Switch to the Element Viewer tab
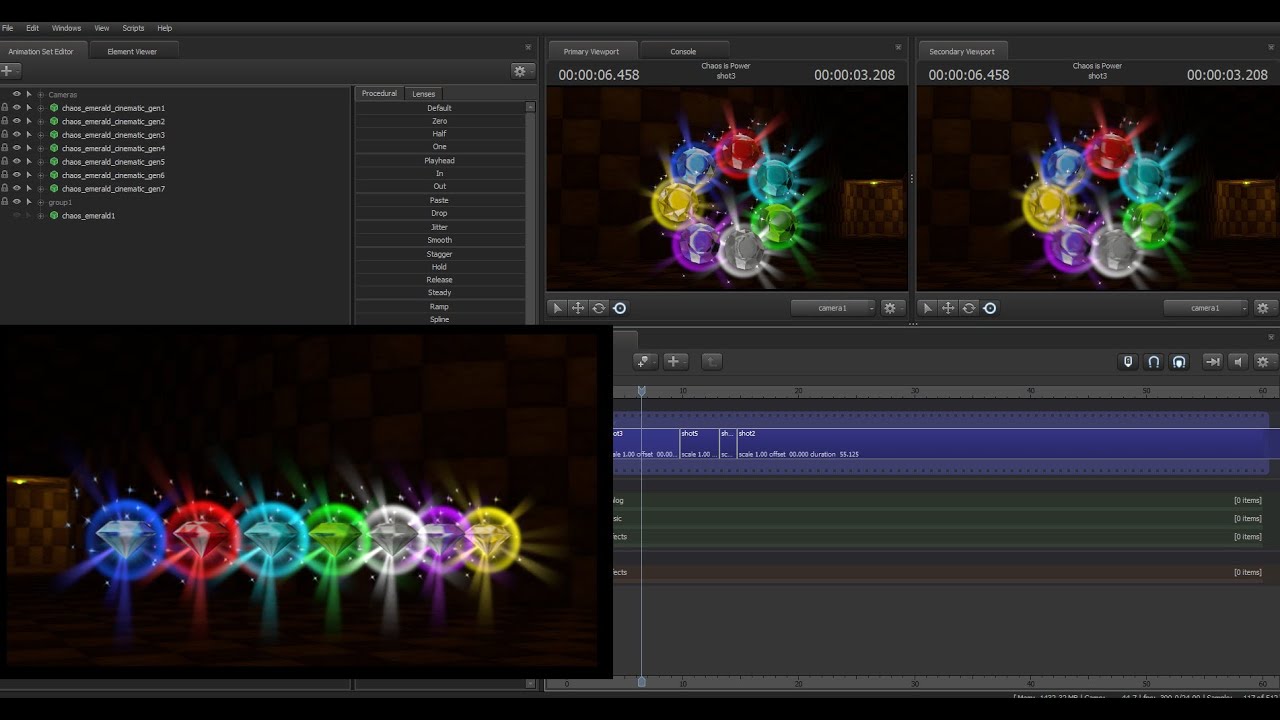The width and height of the screenshot is (1280, 720). click(x=132, y=51)
